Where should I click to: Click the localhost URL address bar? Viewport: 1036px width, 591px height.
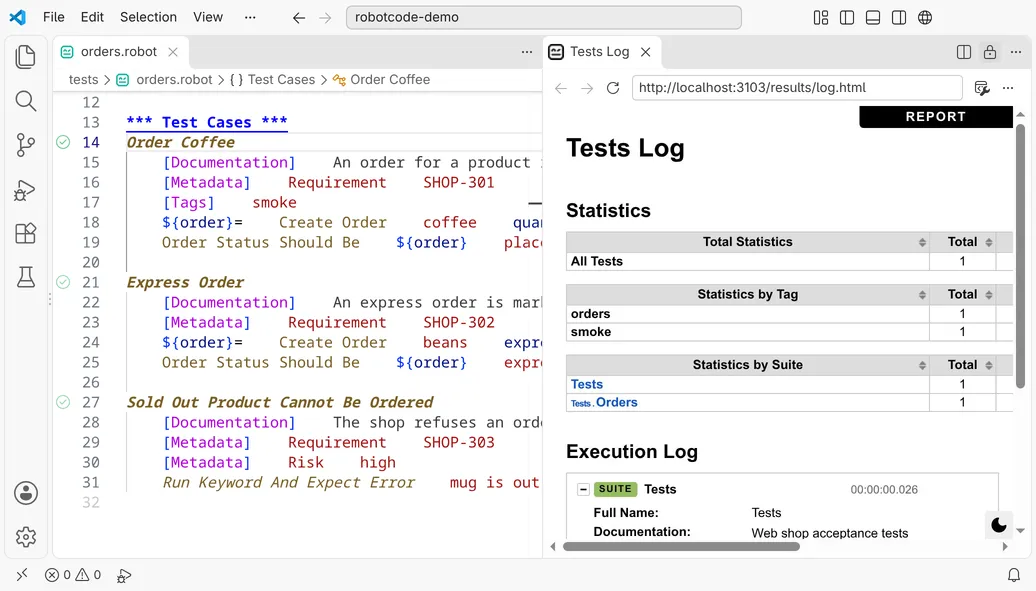pos(797,88)
